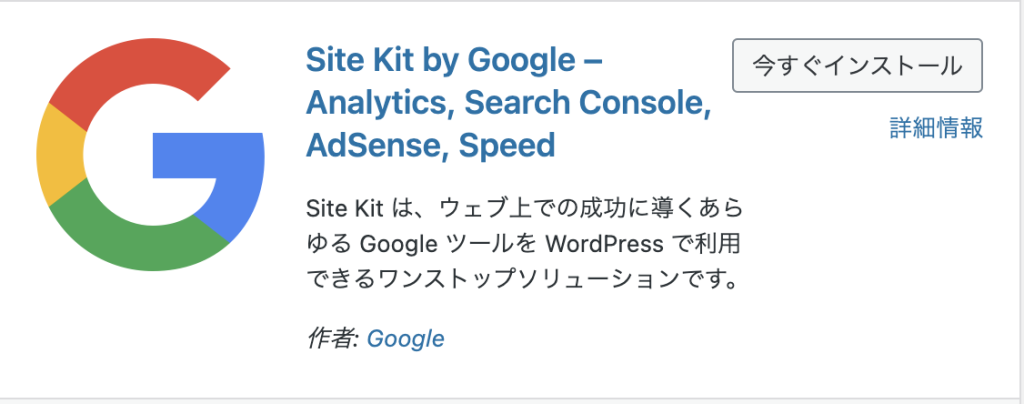Click the "Analytics, Search Console," title line
Screen dimensions: 1024x404
coord(509,103)
